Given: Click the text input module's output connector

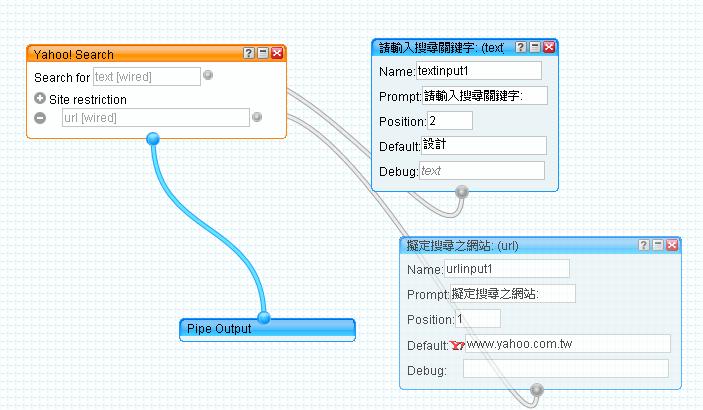Looking at the screenshot, I should click(x=461, y=190).
